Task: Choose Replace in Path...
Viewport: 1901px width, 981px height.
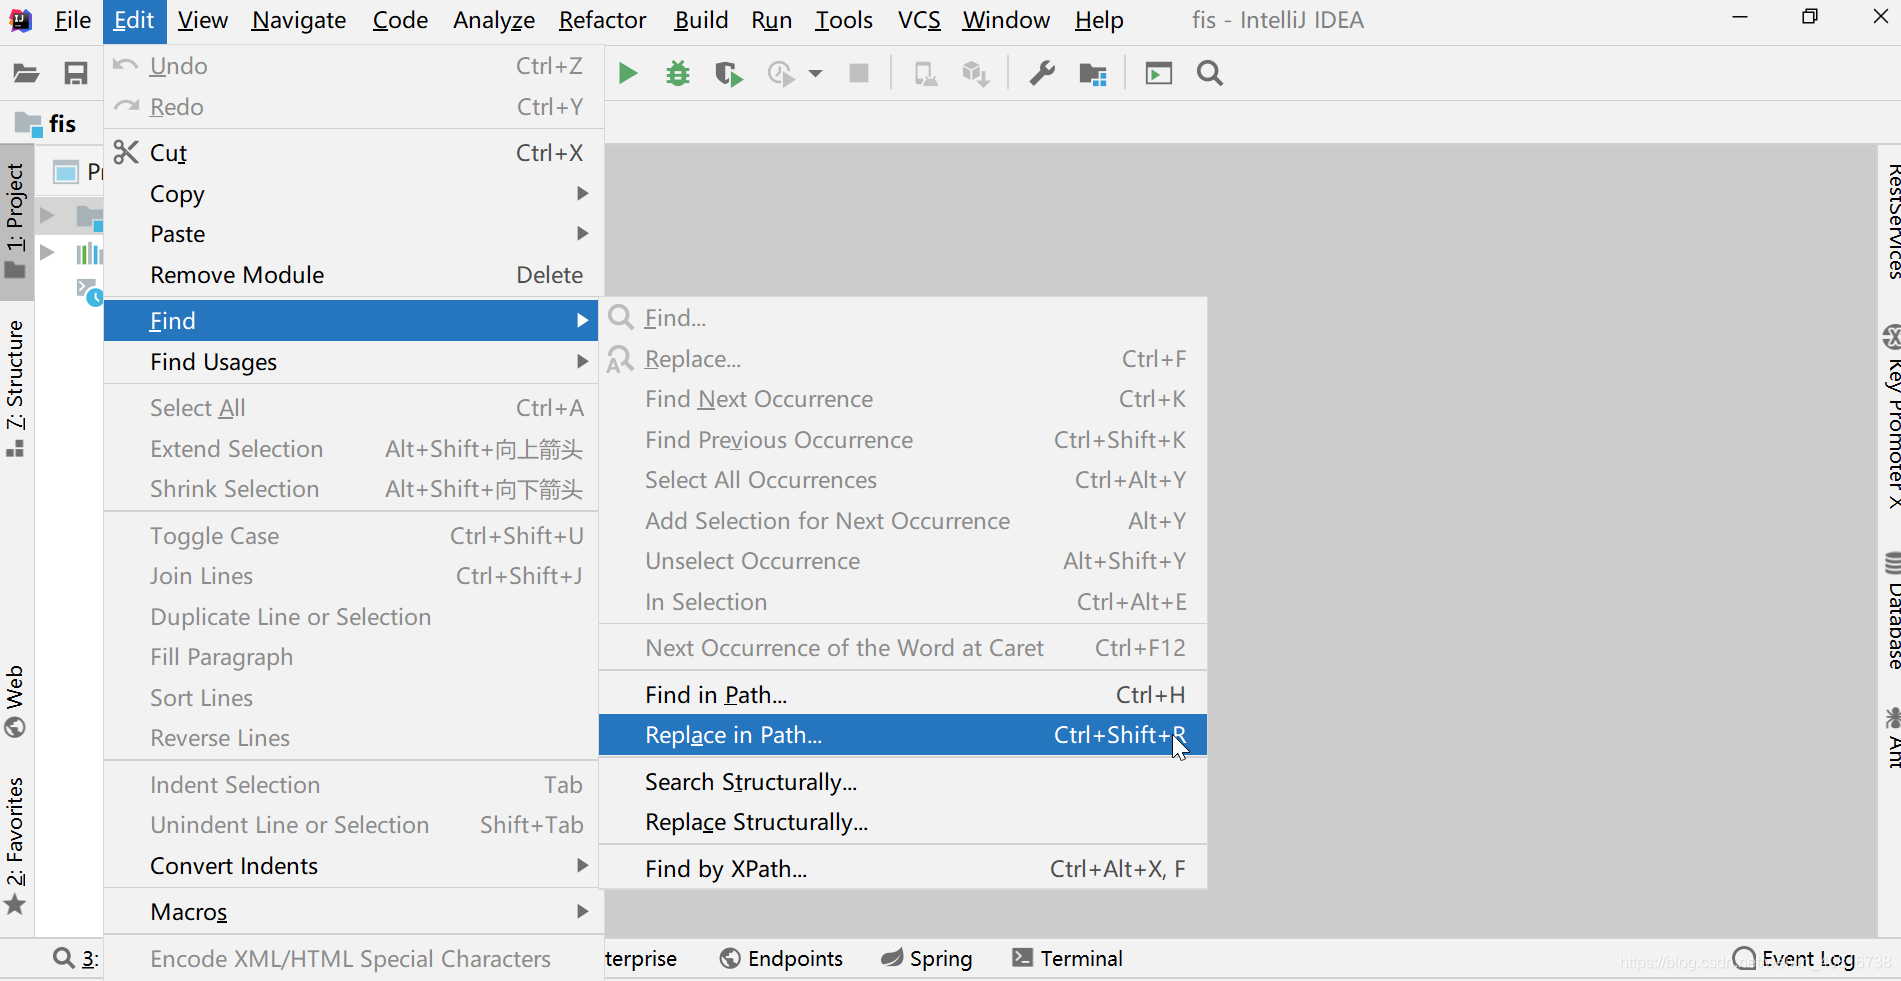Action: pos(903,734)
